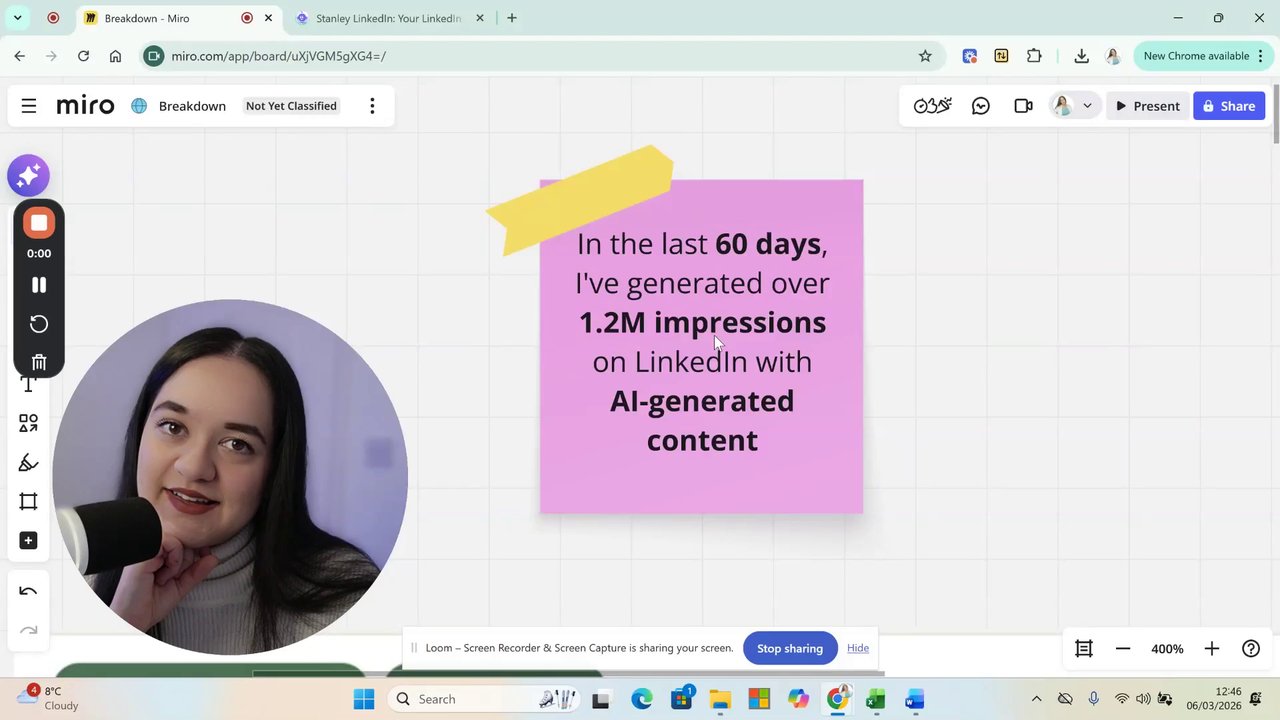The width and height of the screenshot is (1280, 720).
Task: Open a new Chrome tab
Action: pyautogui.click(x=512, y=18)
